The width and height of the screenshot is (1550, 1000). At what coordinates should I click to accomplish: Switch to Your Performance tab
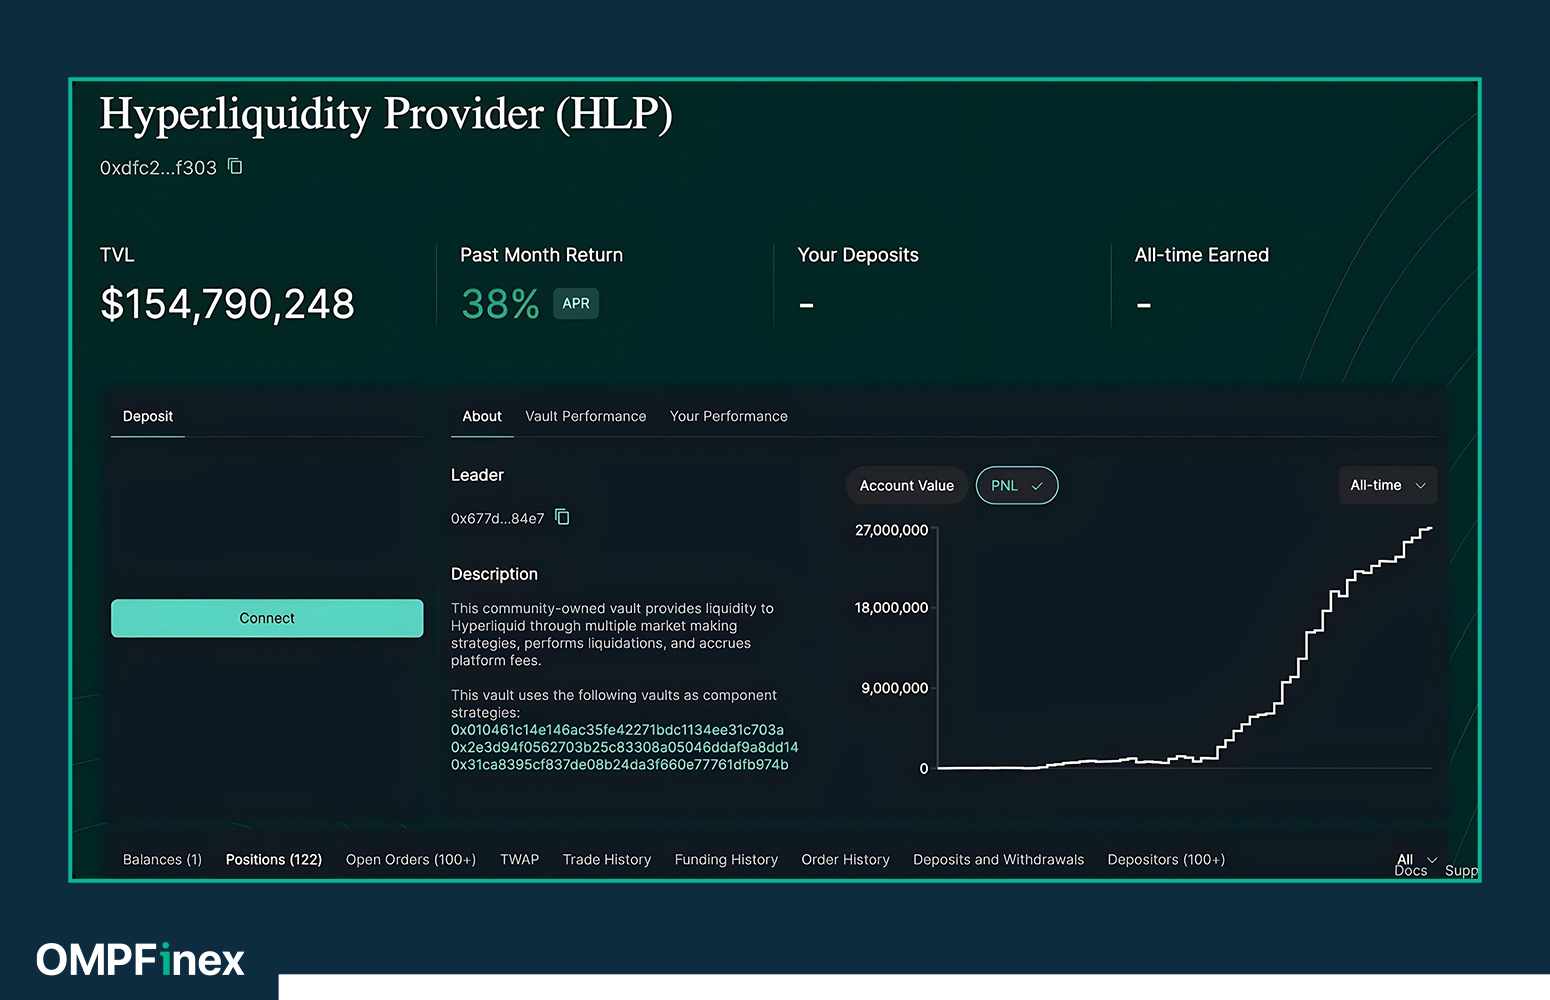(729, 416)
